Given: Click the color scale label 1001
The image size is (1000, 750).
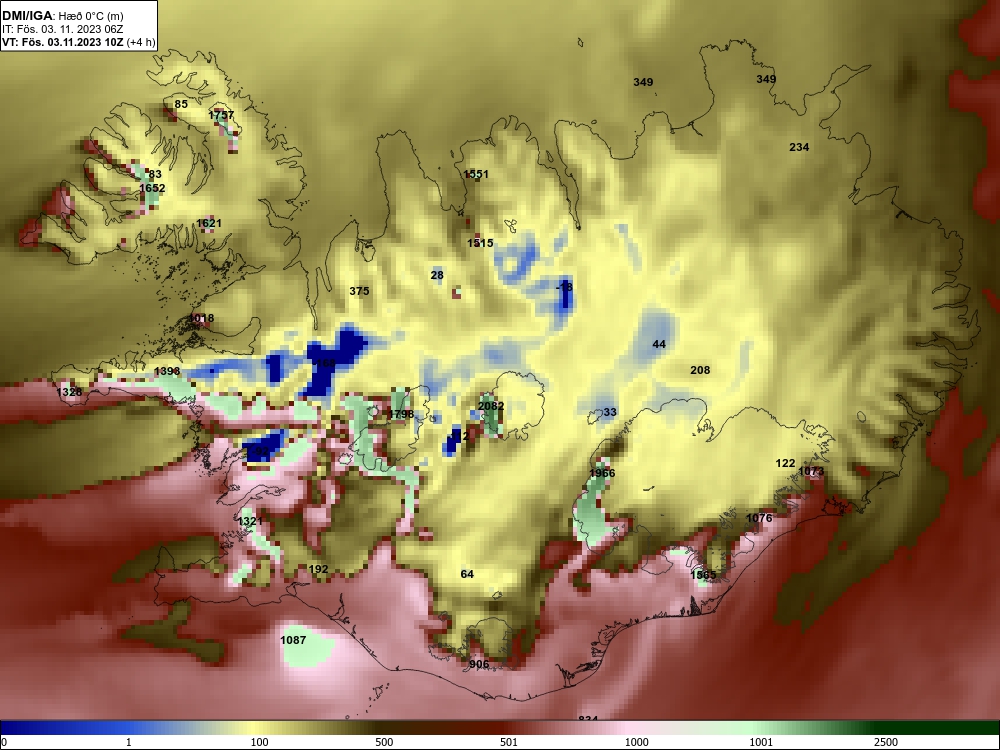Looking at the screenshot, I should coord(761,742).
